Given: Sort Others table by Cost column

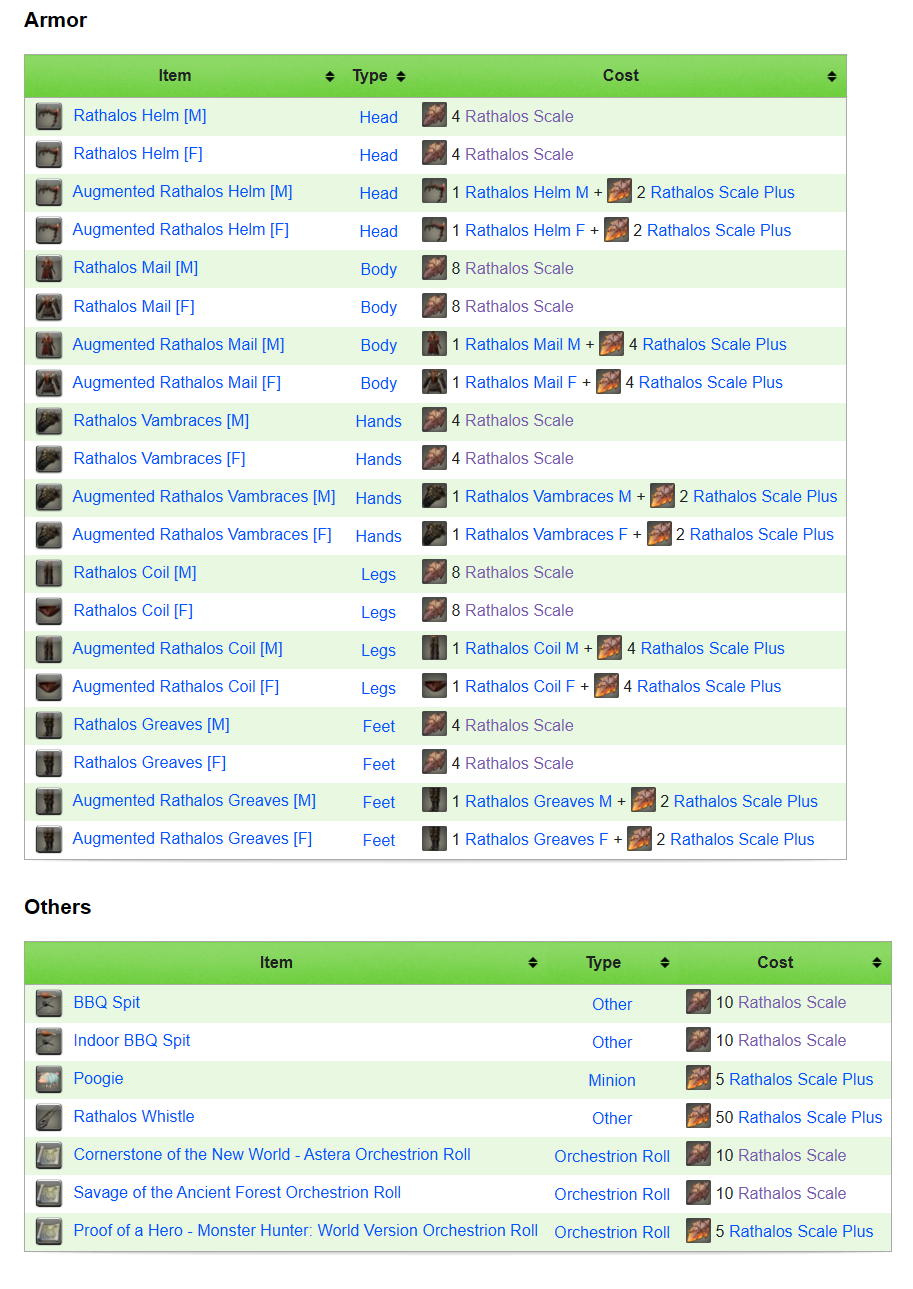Looking at the screenshot, I should pos(877,963).
